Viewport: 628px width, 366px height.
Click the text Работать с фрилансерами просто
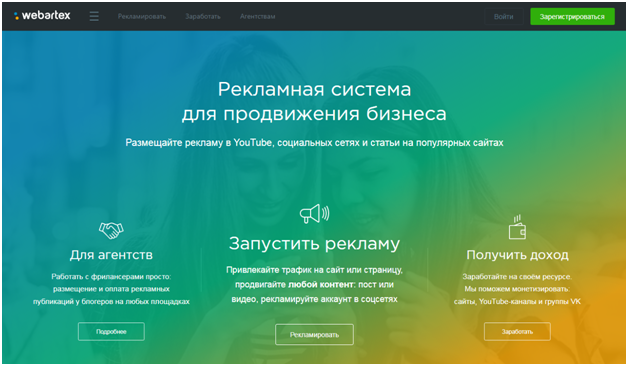click(111, 277)
